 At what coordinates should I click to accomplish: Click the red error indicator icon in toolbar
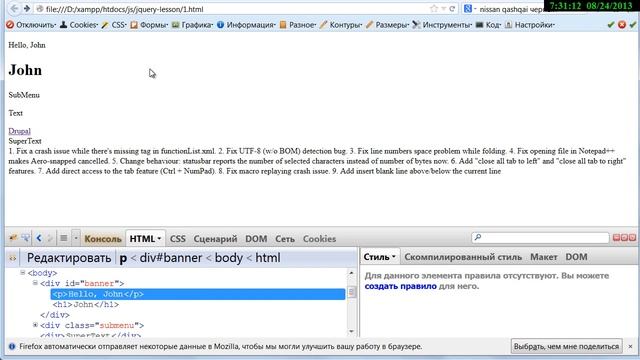(x=622, y=25)
